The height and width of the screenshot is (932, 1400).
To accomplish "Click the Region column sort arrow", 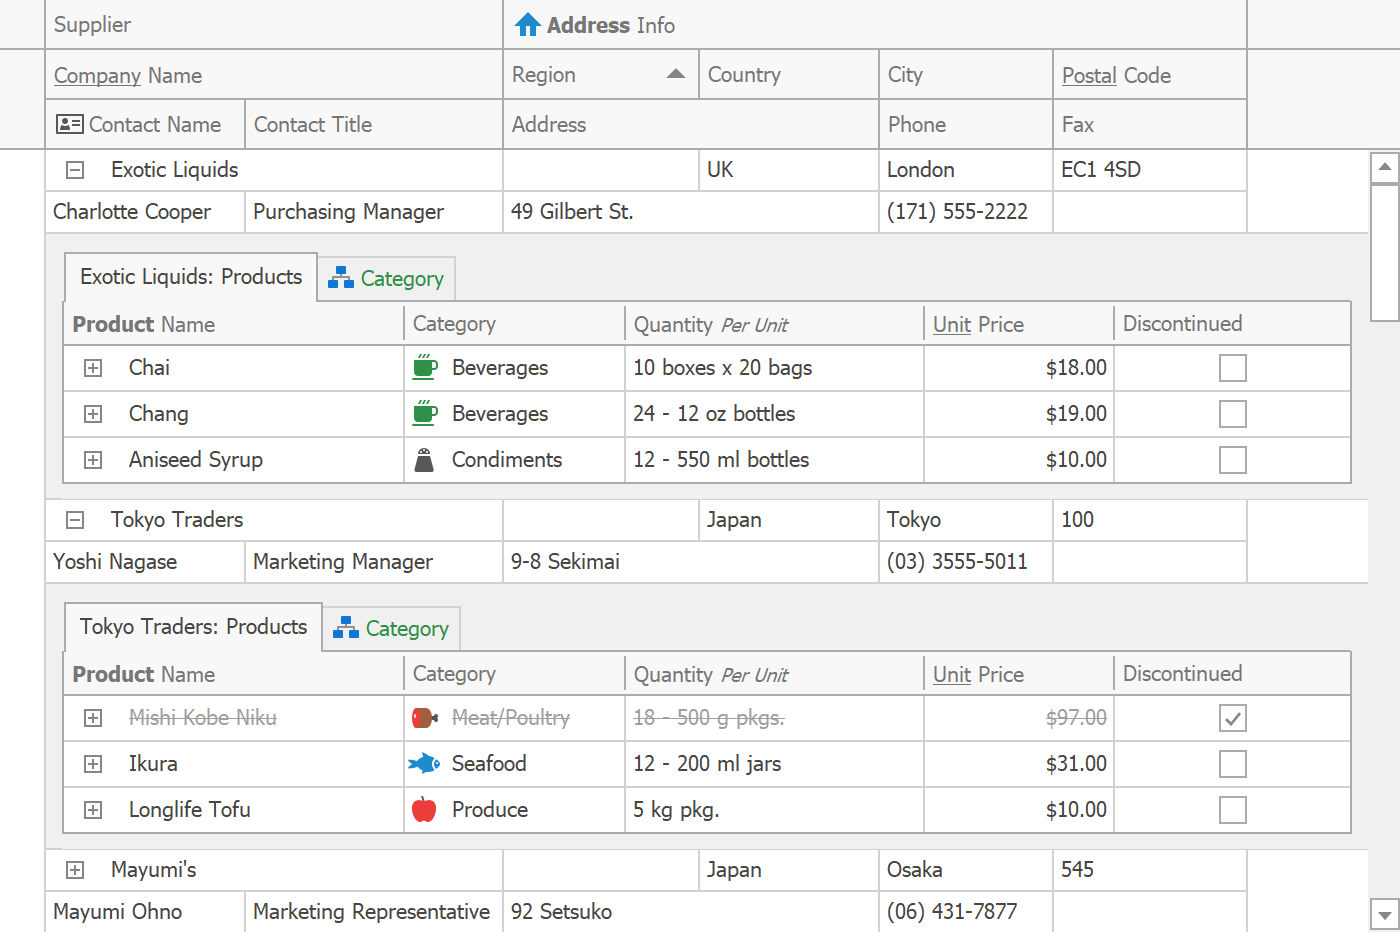I will [676, 74].
